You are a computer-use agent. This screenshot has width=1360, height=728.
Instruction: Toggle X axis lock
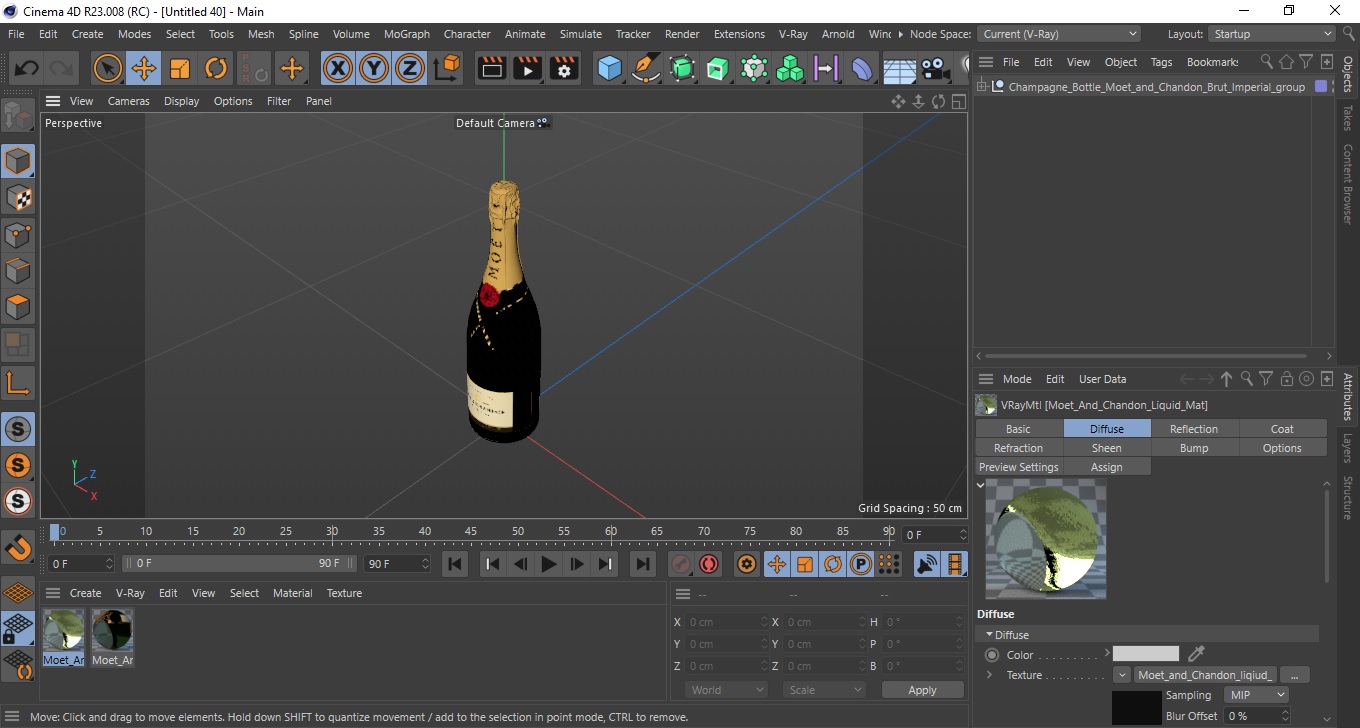(x=339, y=69)
